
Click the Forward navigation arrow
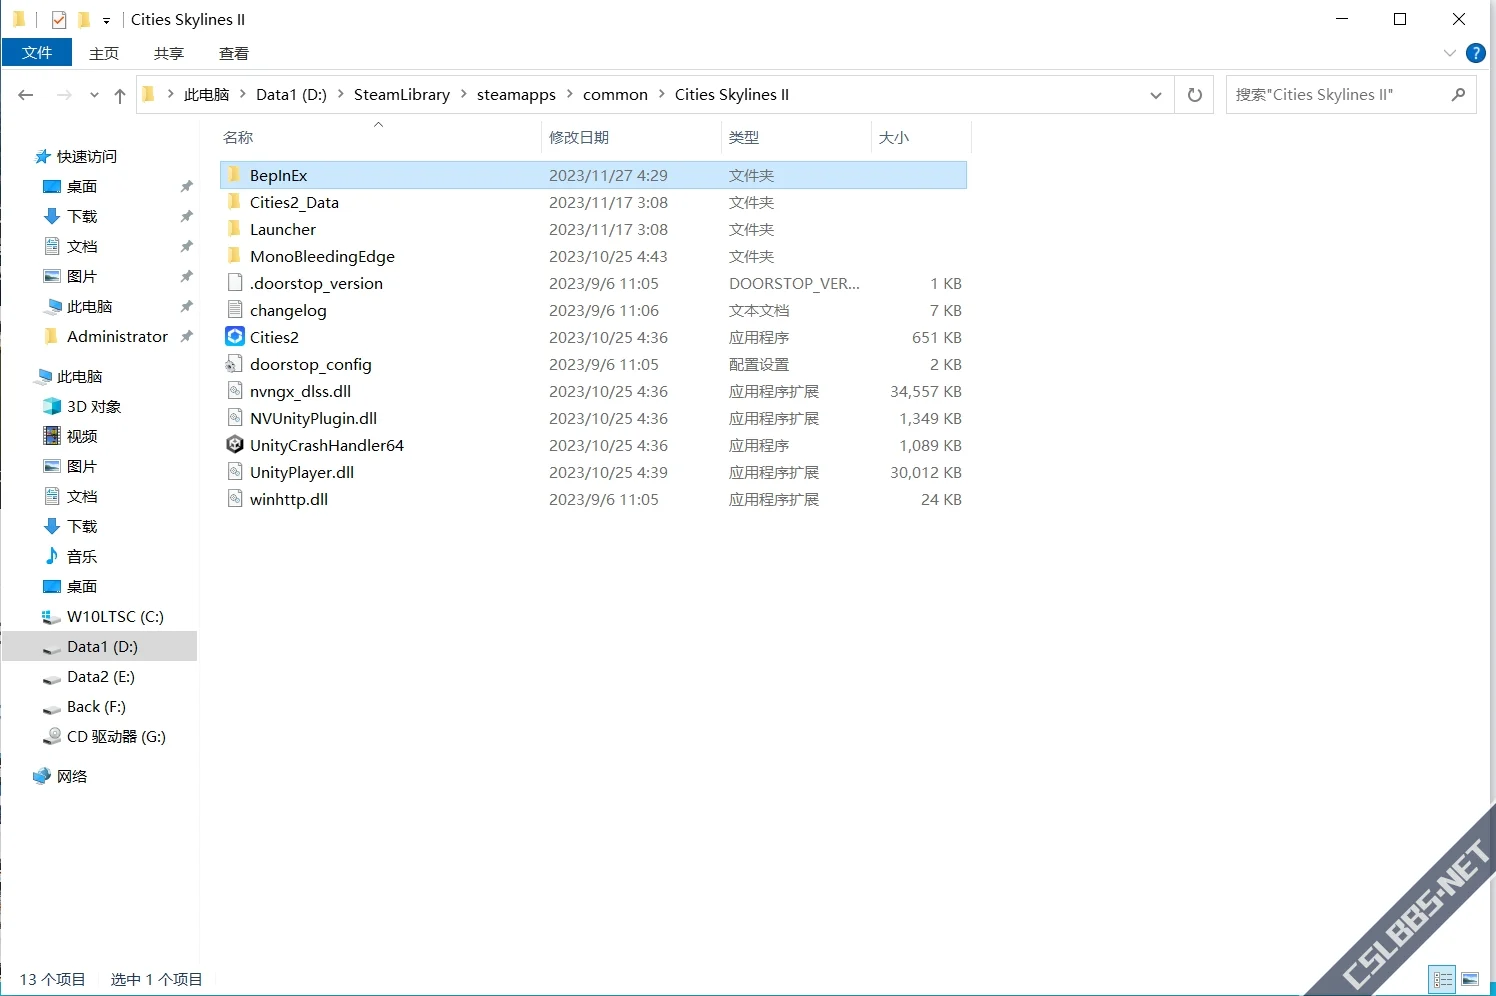[64, 95]
